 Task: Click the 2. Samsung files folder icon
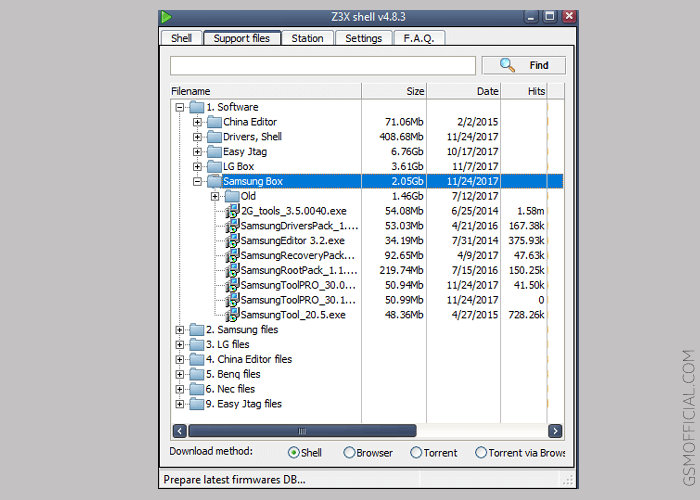tap(197, 329)
